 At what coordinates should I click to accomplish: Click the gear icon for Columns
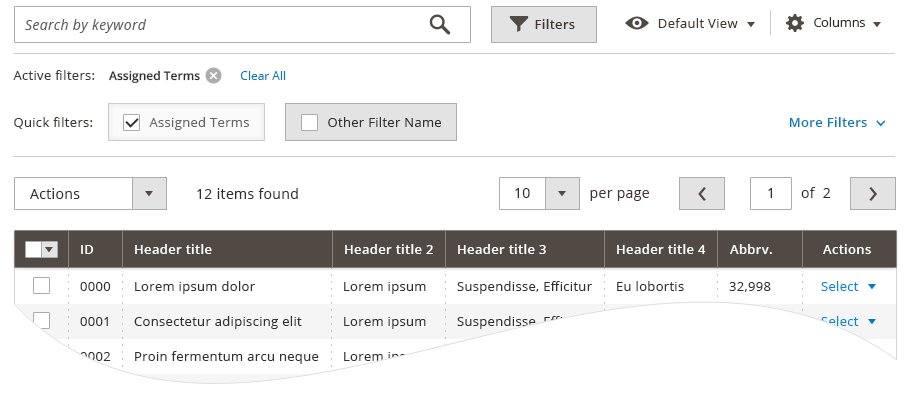pyautogui.click(x=794, y=23)
